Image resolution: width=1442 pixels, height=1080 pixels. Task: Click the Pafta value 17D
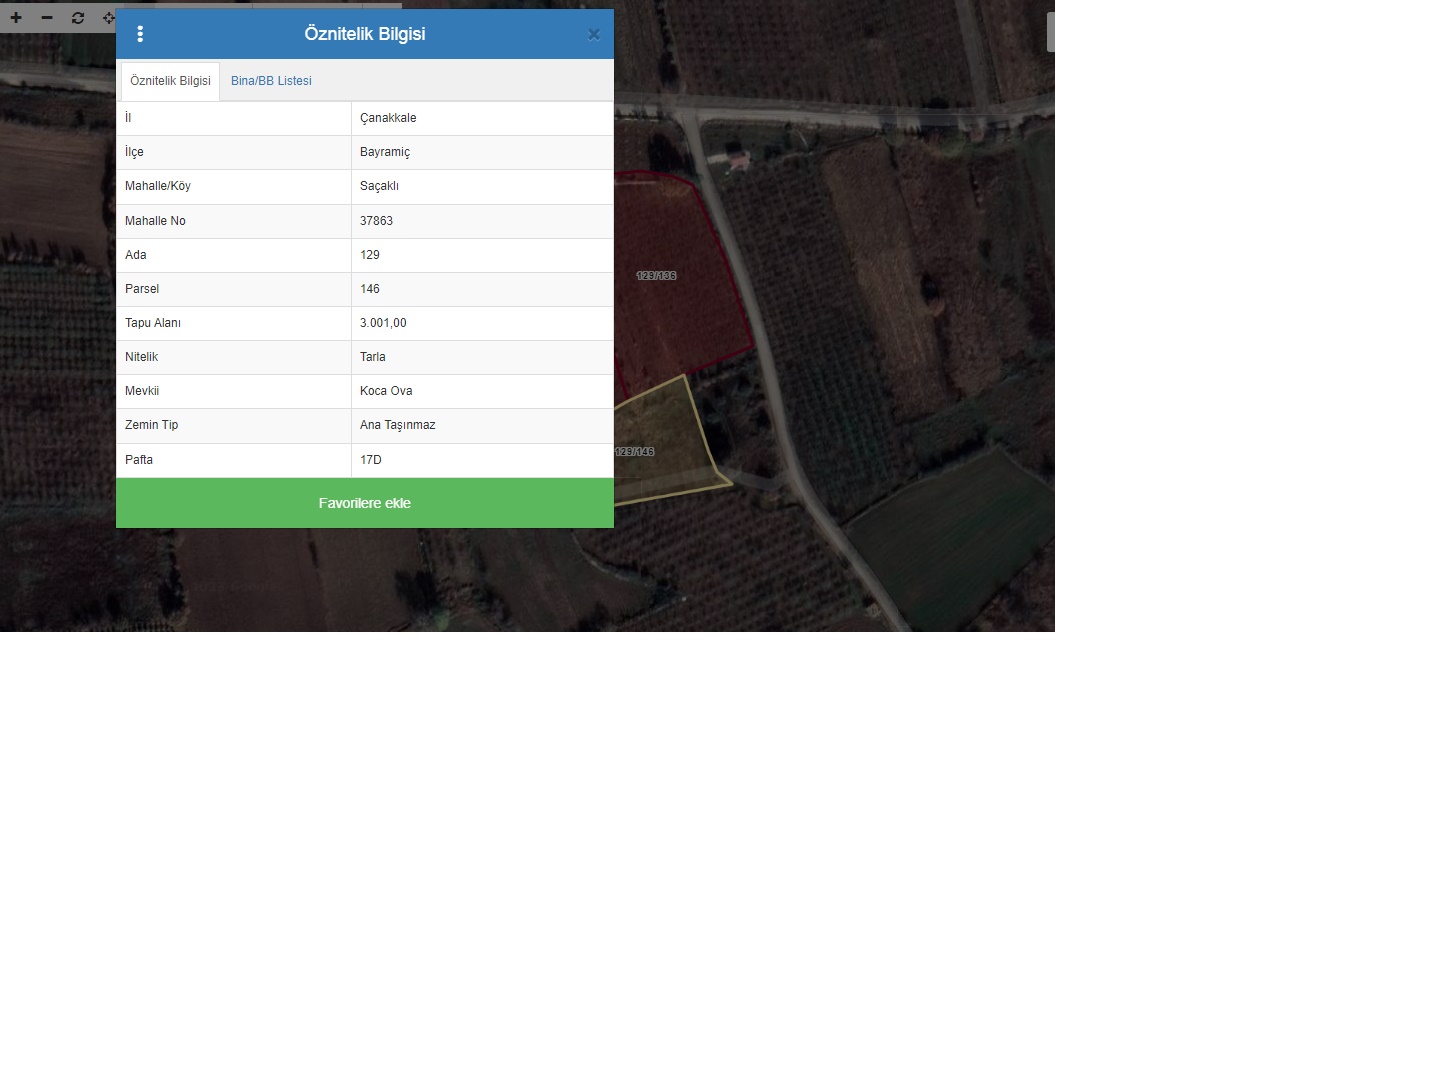pyautogui.click(x=371, y=460)
